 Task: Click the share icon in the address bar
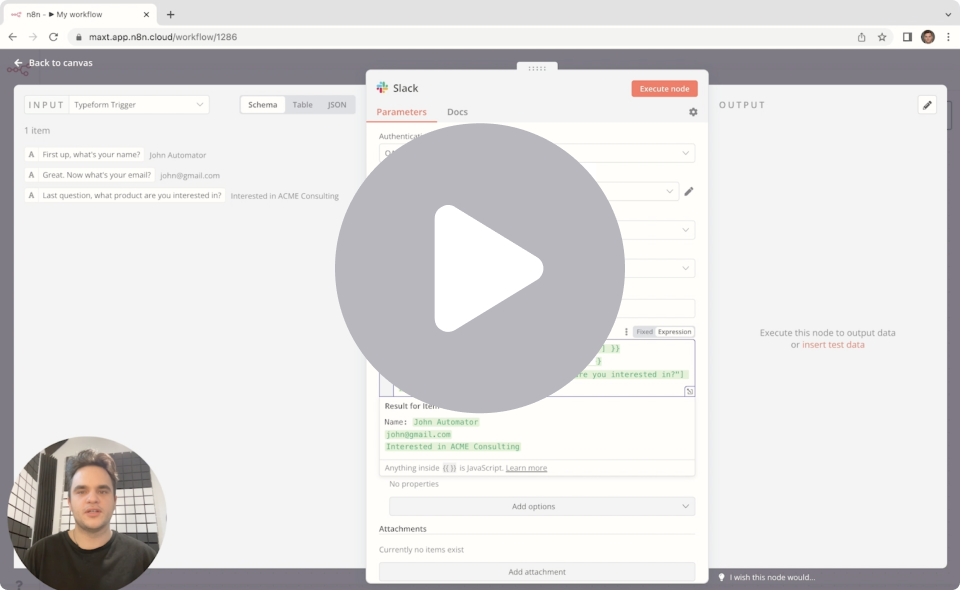pos(861,37)
